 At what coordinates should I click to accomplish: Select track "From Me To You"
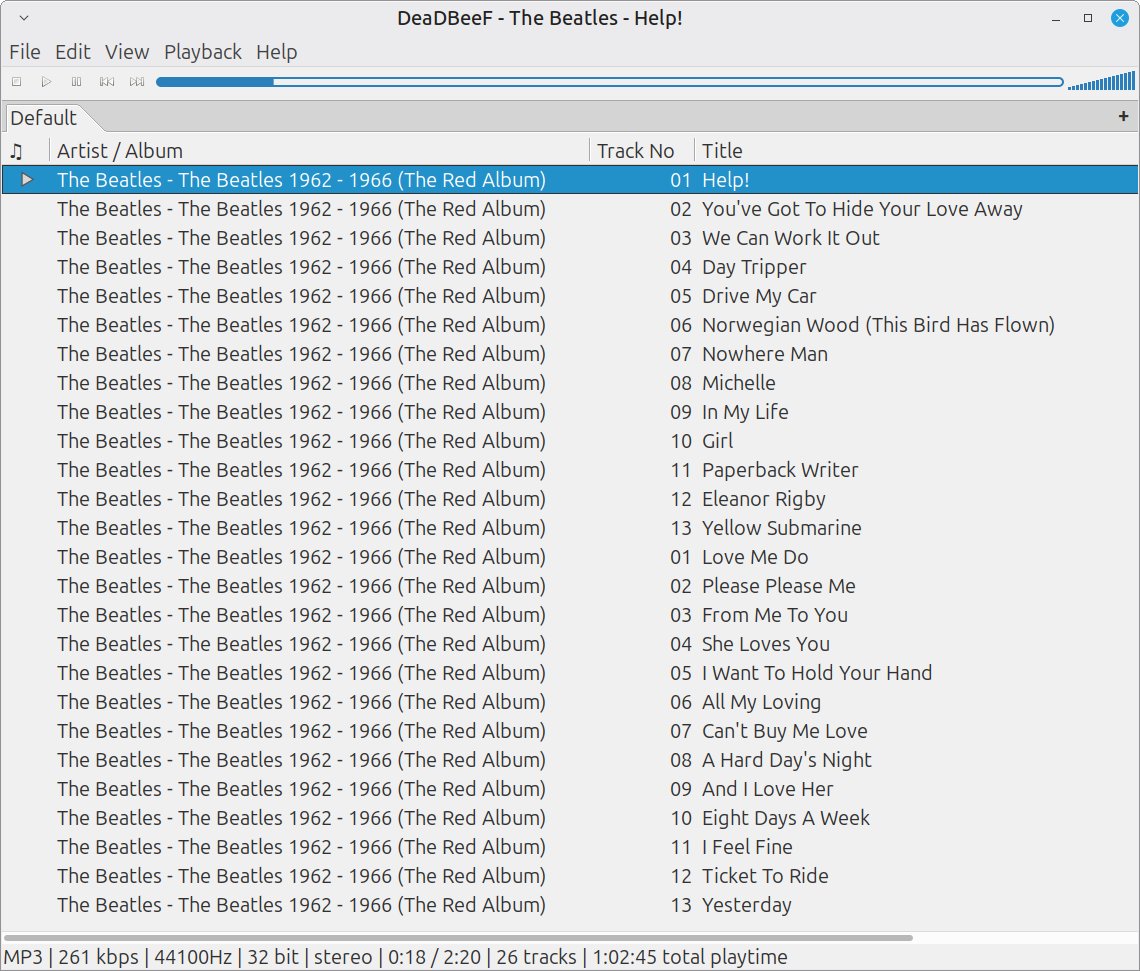click(x=570, y=616)
